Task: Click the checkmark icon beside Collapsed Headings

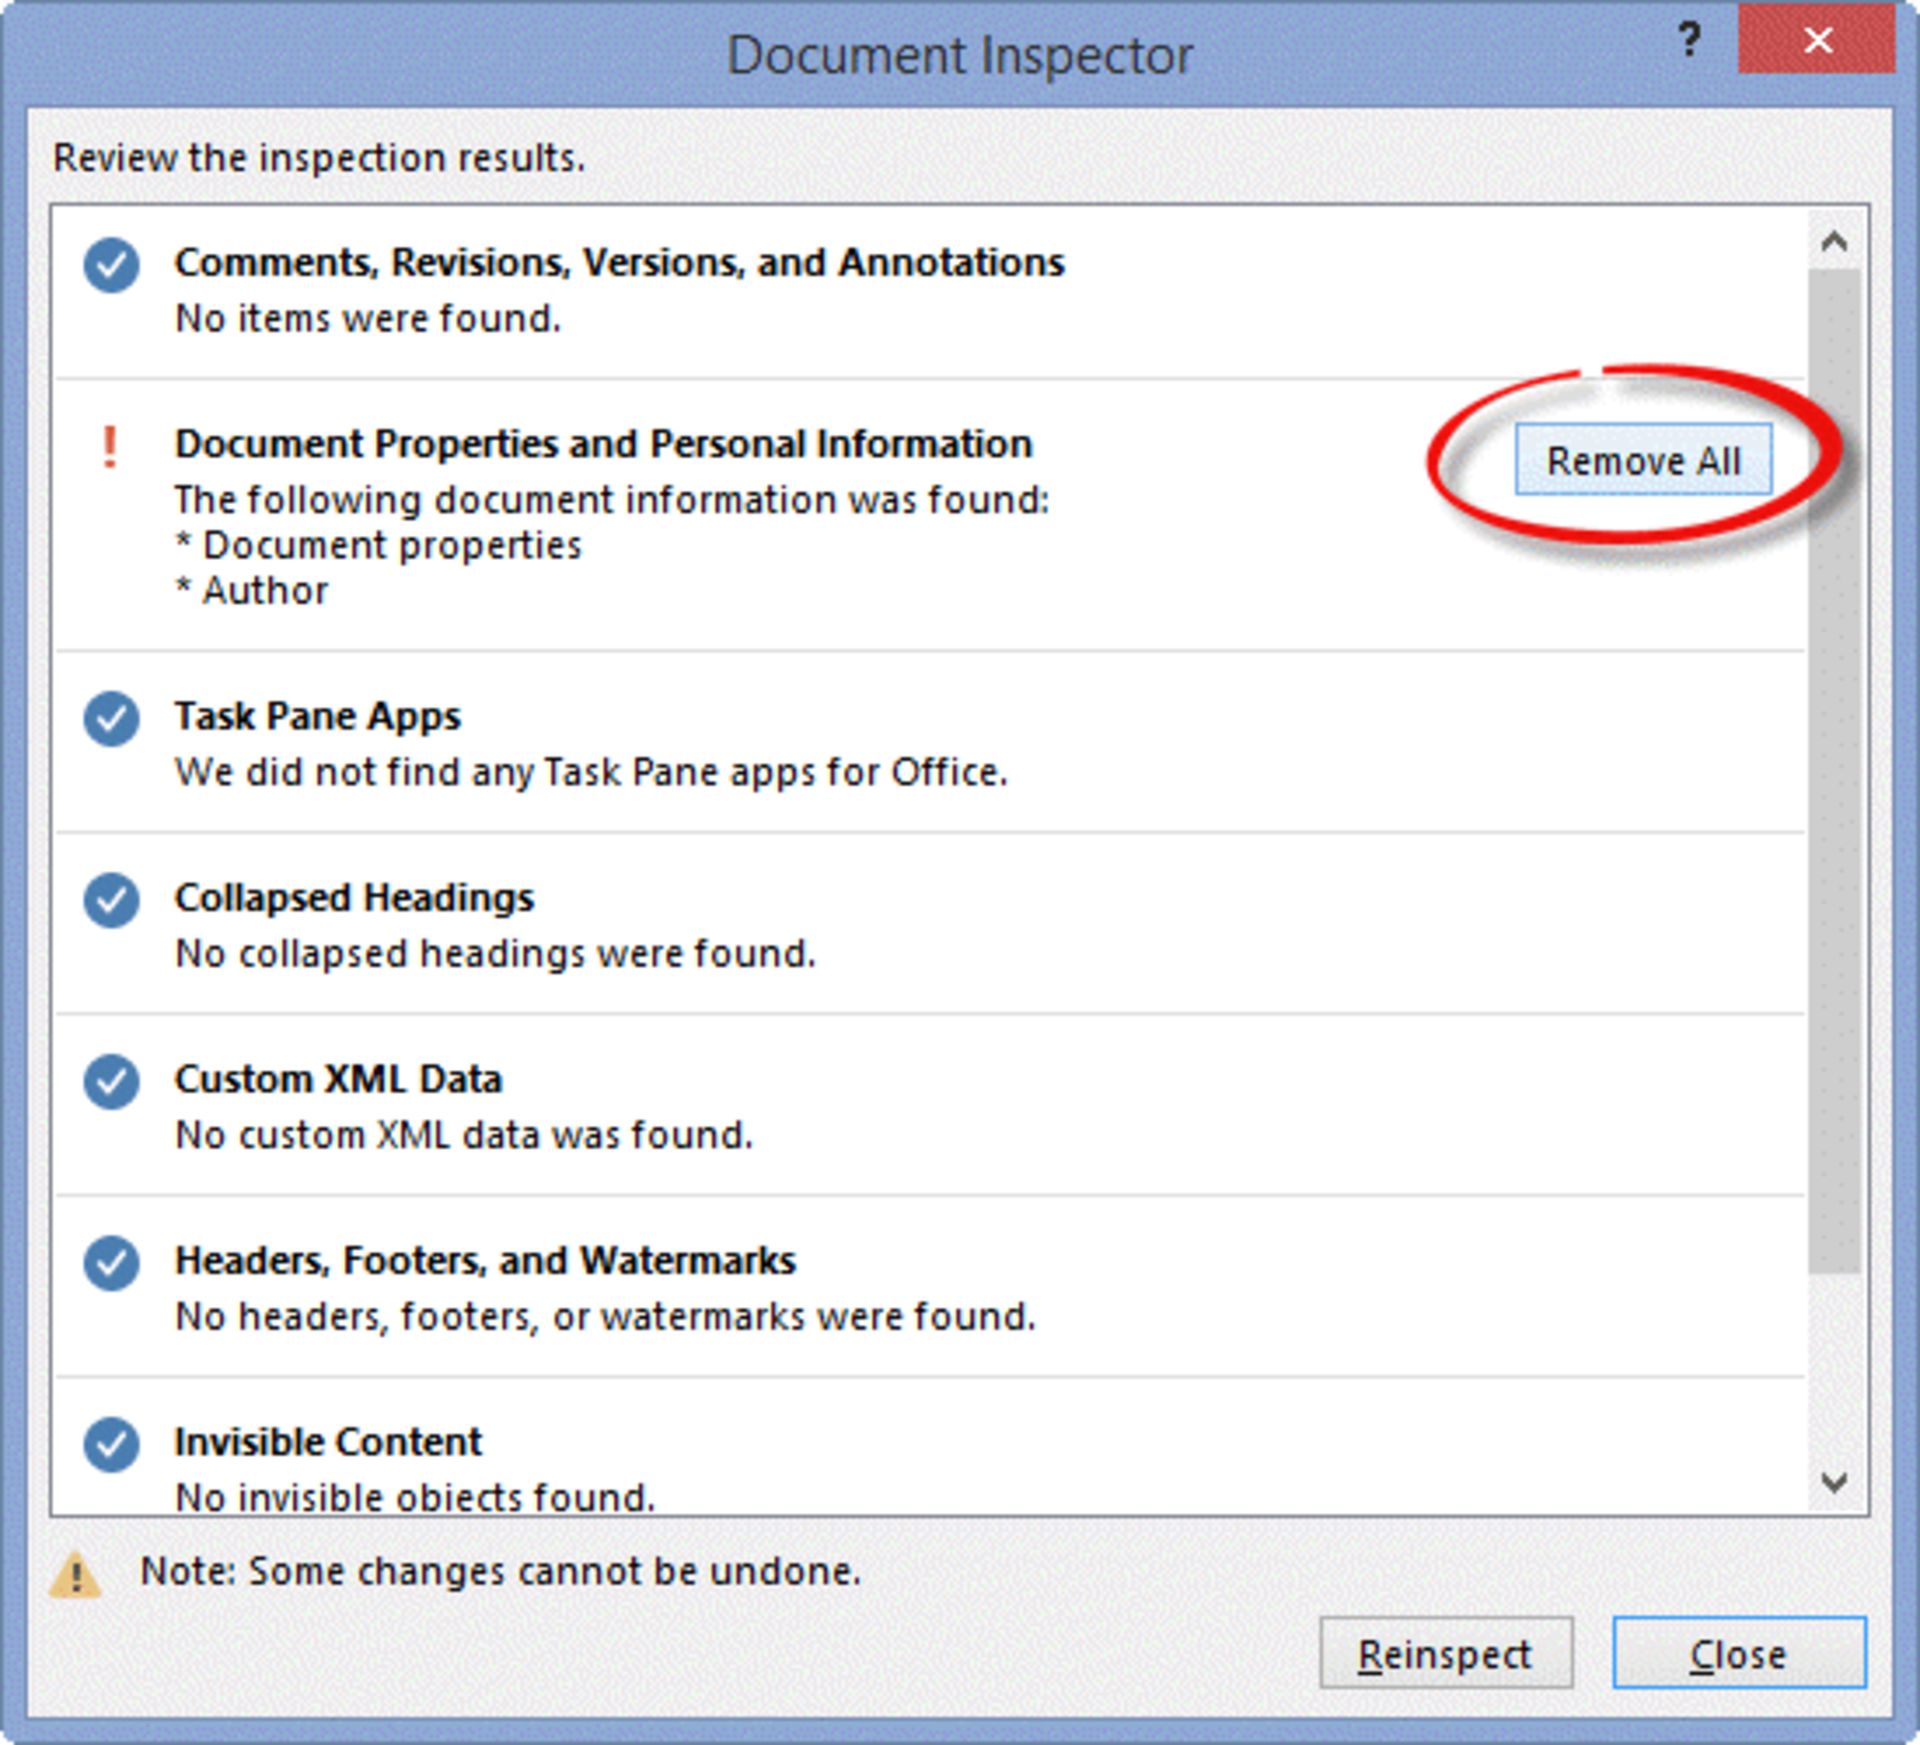Action: pyautogui.click(x=111, y=900)
